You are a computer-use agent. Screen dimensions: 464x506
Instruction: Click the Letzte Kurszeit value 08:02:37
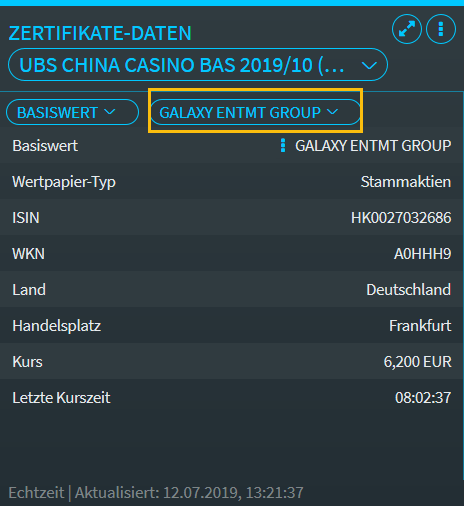point(423,398)
